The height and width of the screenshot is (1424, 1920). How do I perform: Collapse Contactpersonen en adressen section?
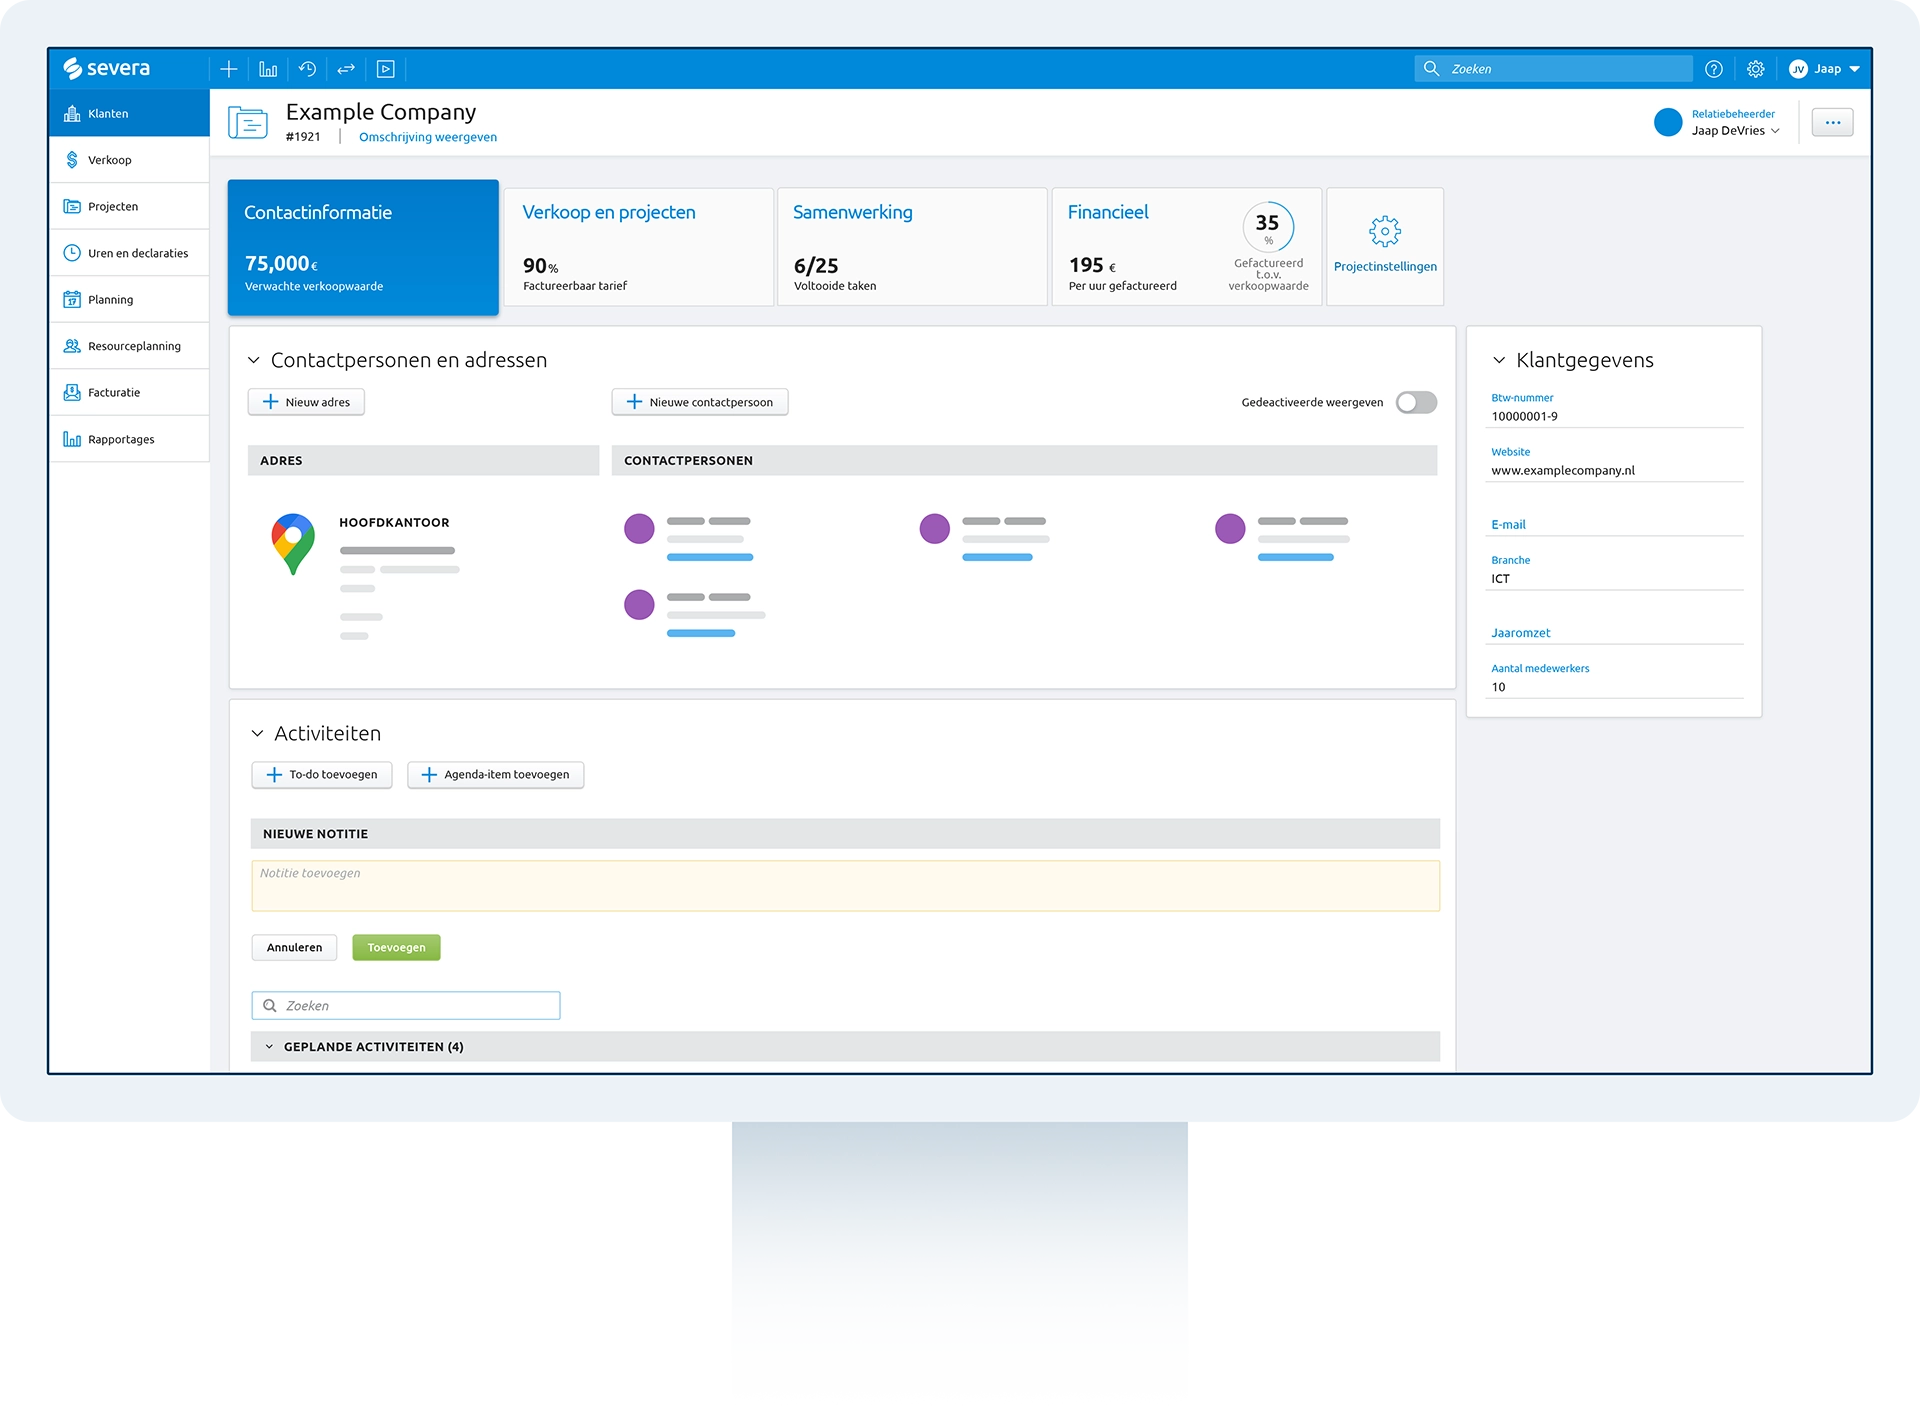tap(254, 360)
